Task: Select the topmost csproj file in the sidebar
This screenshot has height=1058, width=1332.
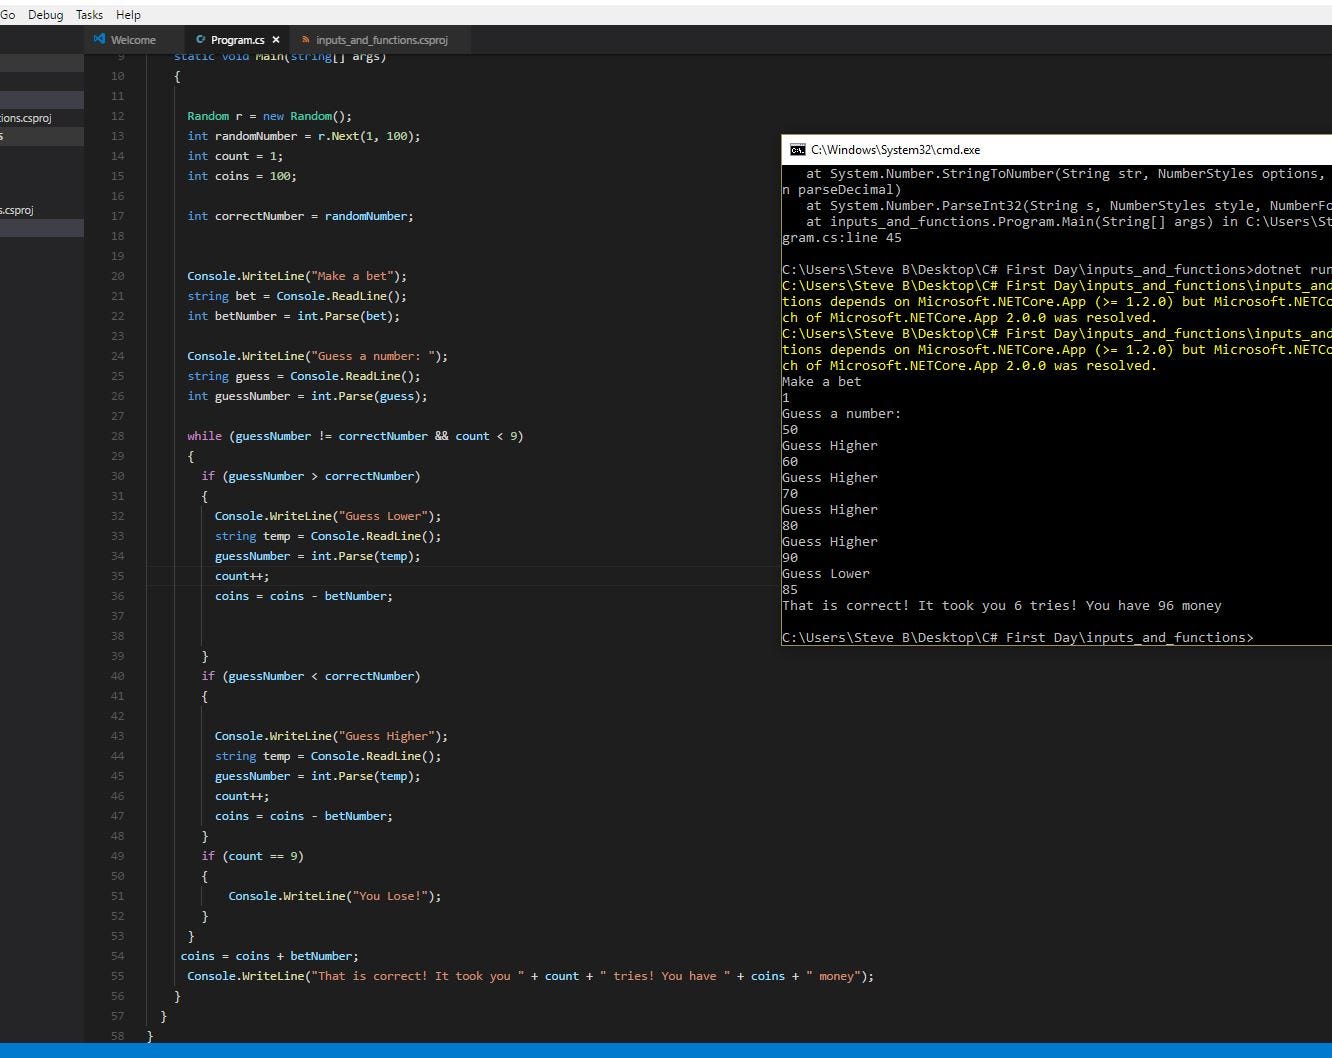Action: [x=26, y=118]
